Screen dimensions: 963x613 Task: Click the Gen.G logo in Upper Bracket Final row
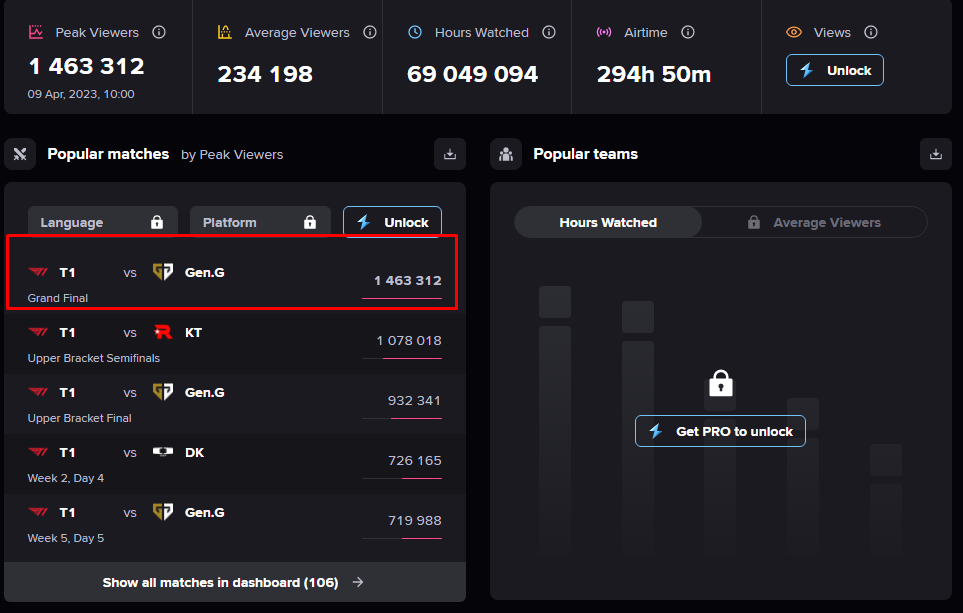163,392
